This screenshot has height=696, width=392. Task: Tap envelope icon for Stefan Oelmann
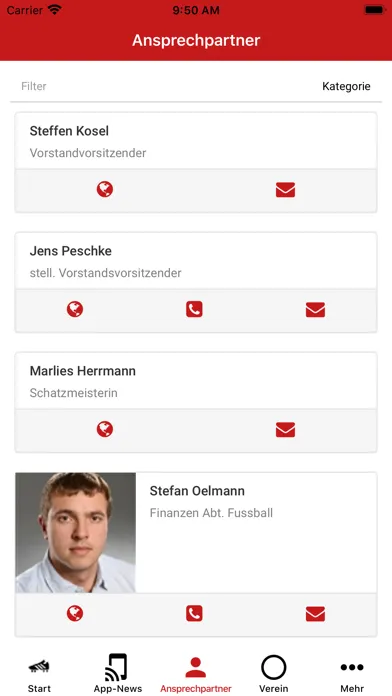click(315, 614)
